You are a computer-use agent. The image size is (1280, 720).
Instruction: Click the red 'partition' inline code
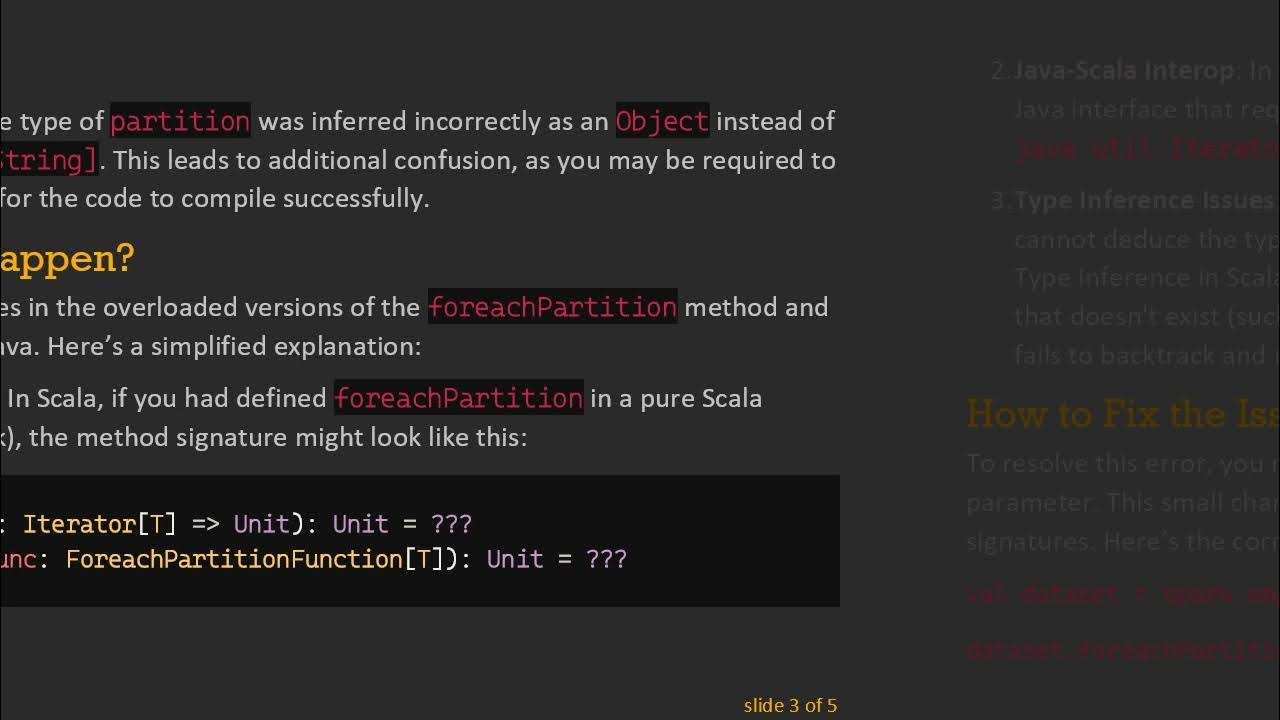(x=180, y=121)
